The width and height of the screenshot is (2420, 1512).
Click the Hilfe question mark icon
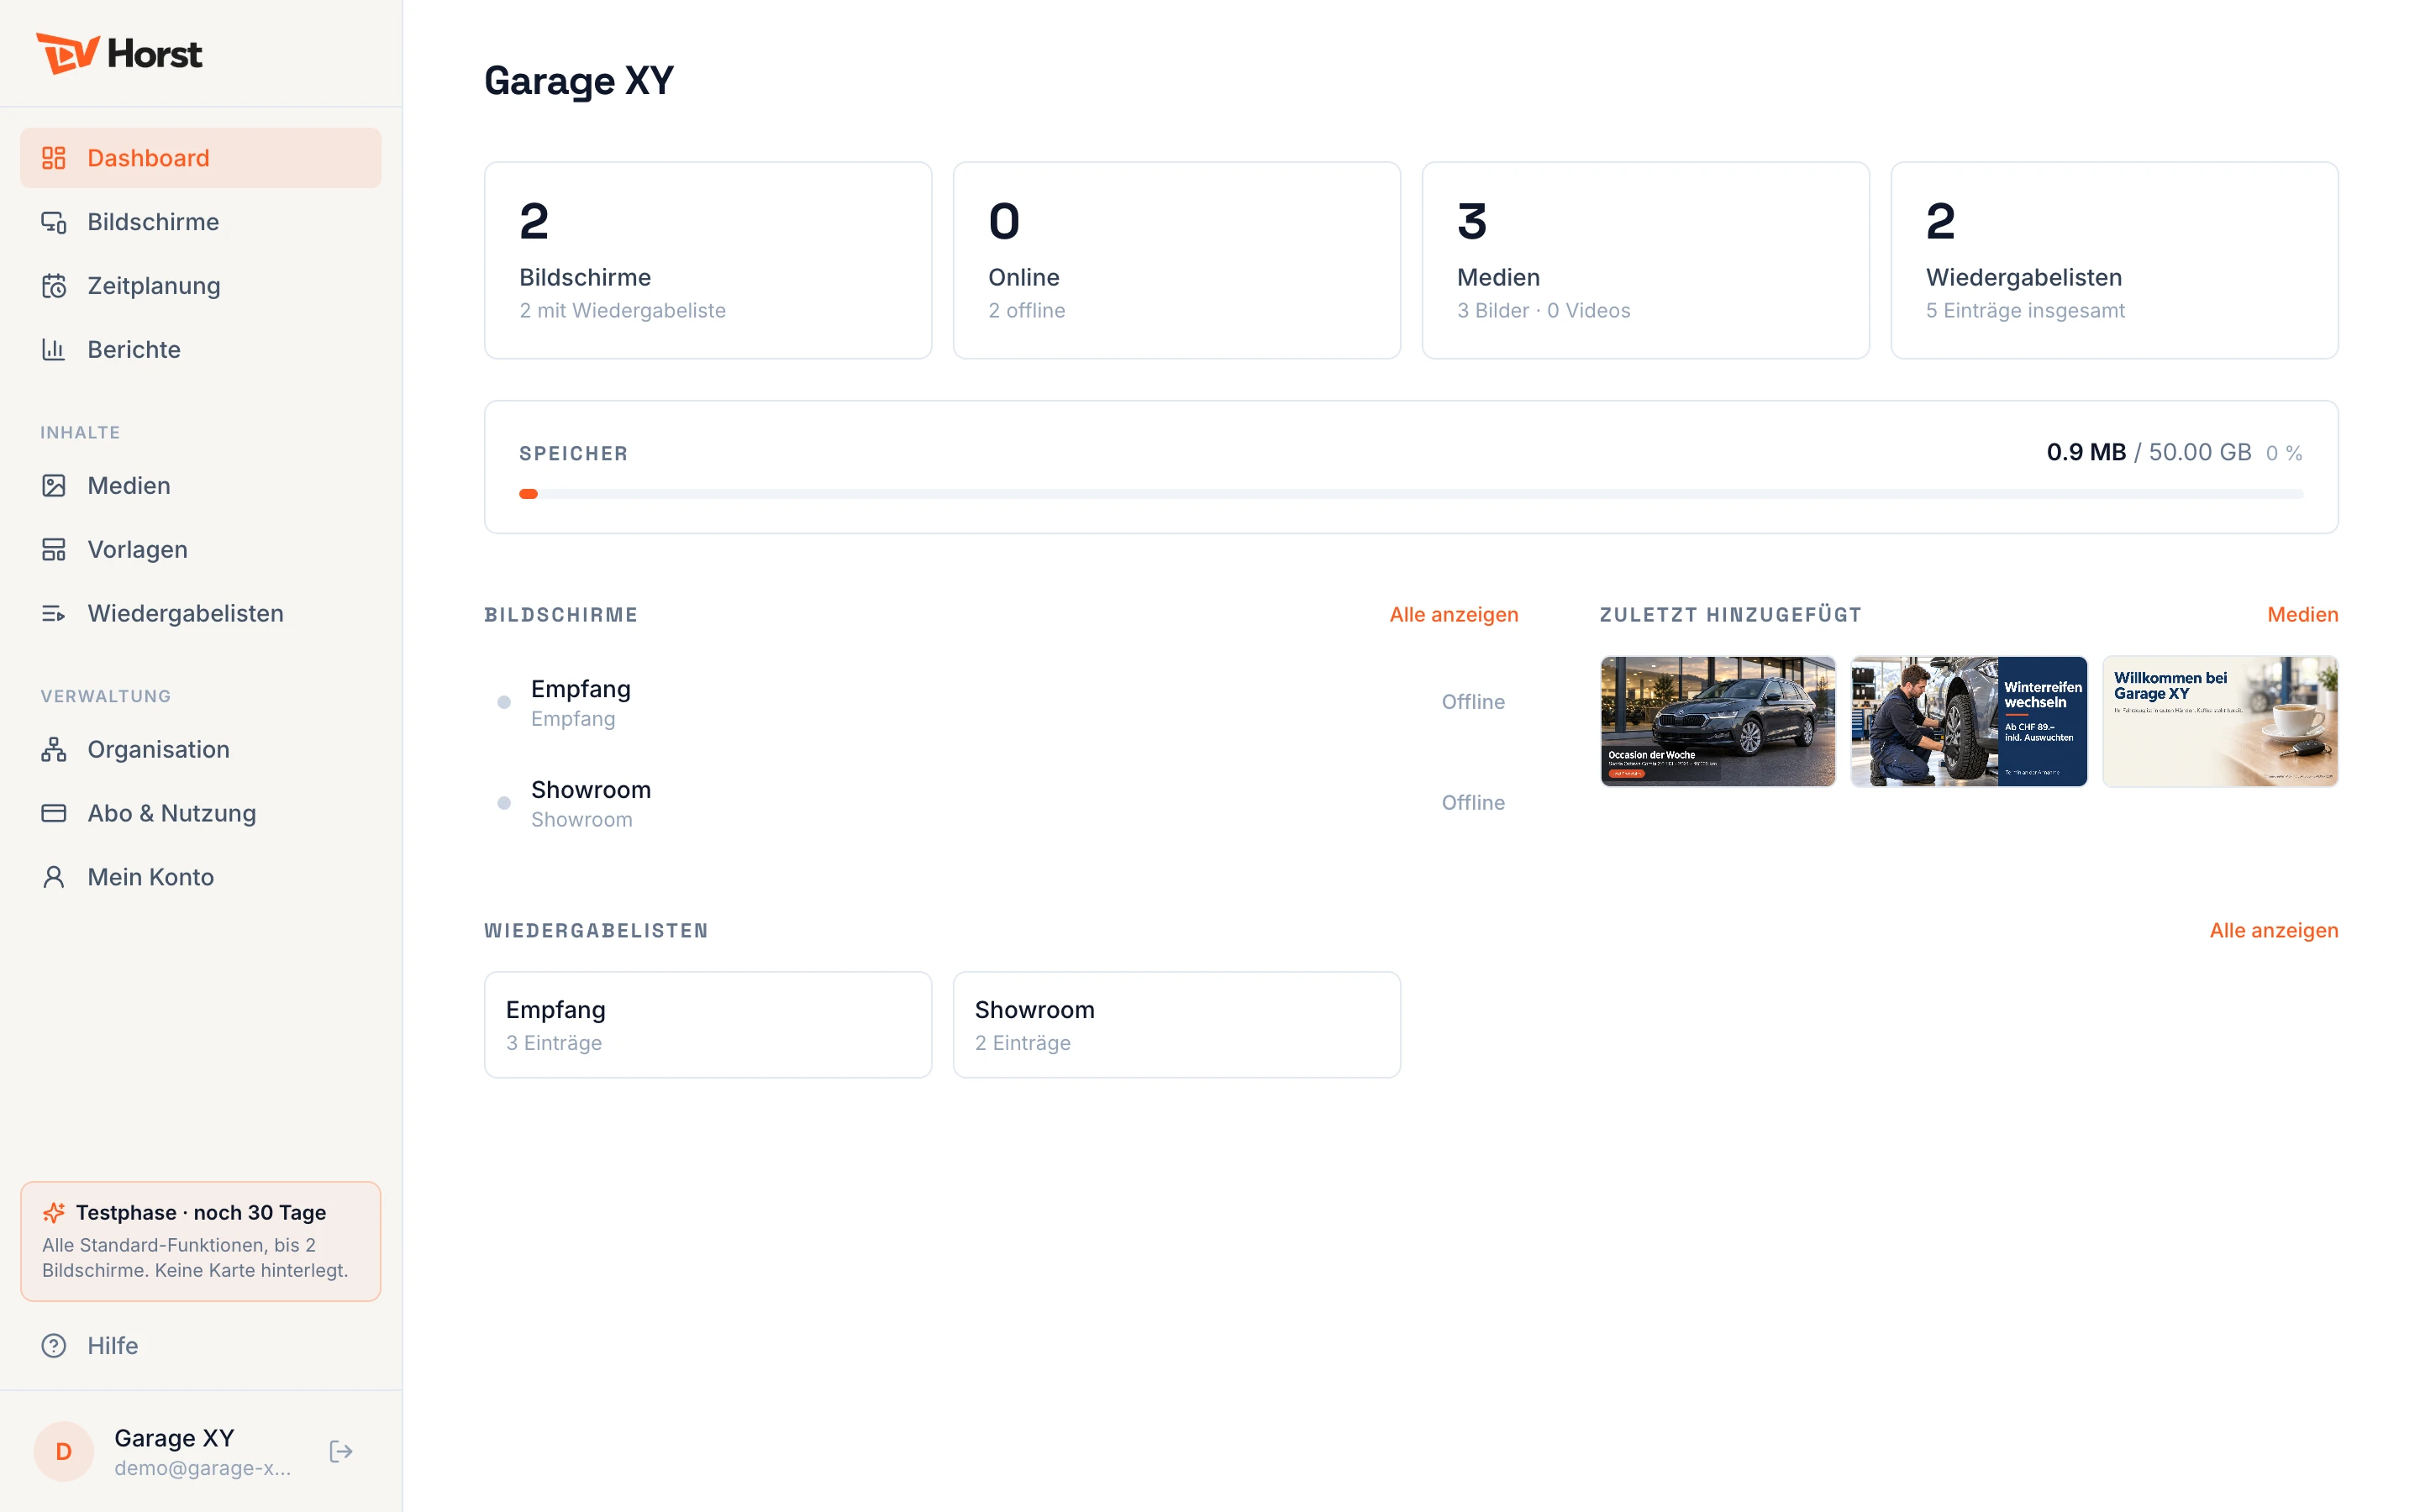pyautogui.click(x=54, y=1345)
